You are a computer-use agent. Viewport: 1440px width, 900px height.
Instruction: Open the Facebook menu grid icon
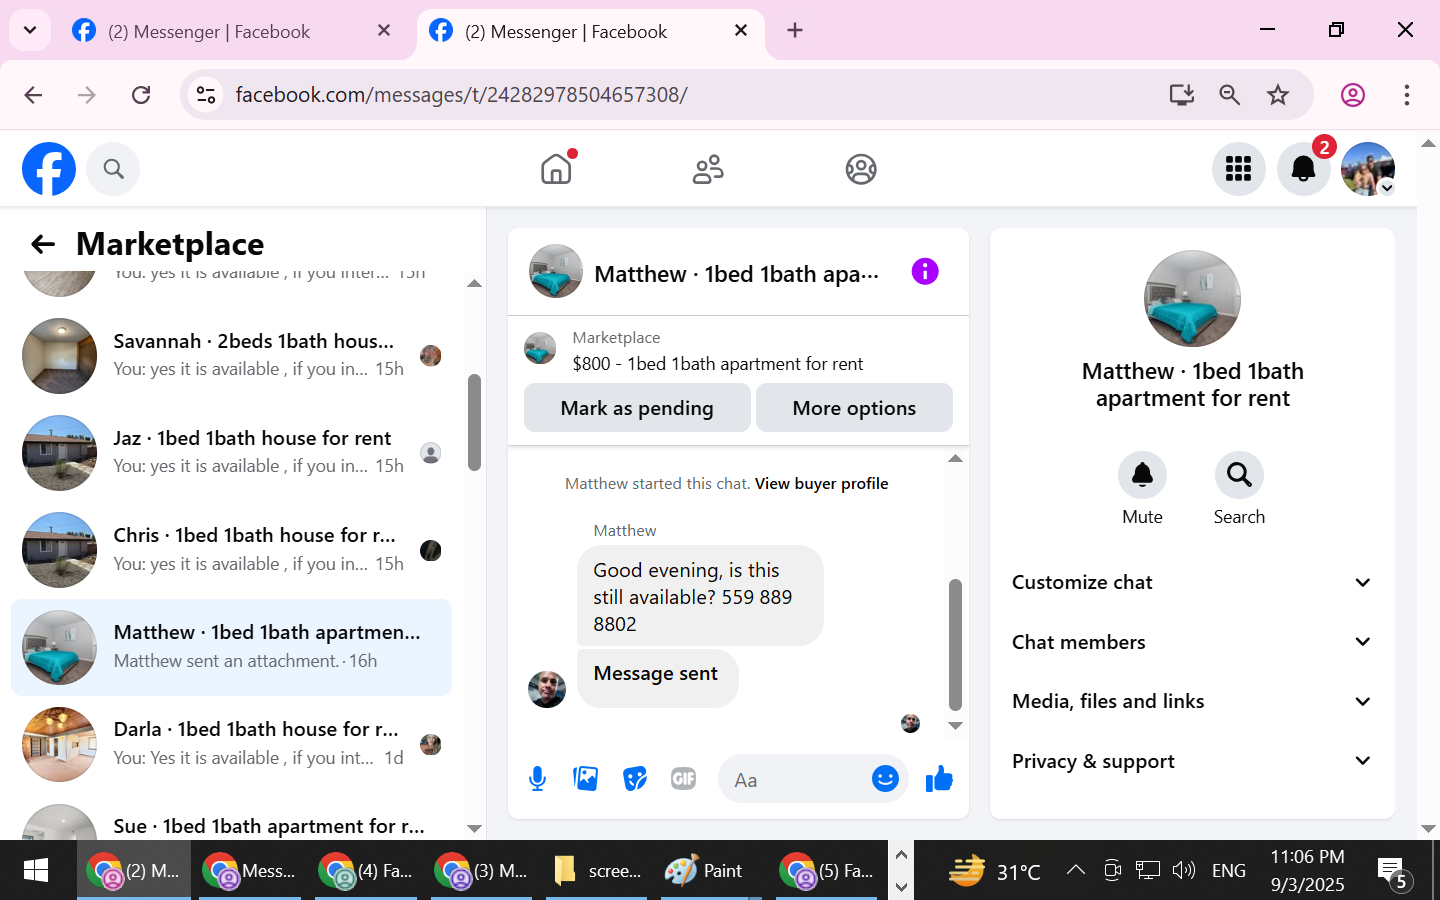click(x=1238, y=169)
